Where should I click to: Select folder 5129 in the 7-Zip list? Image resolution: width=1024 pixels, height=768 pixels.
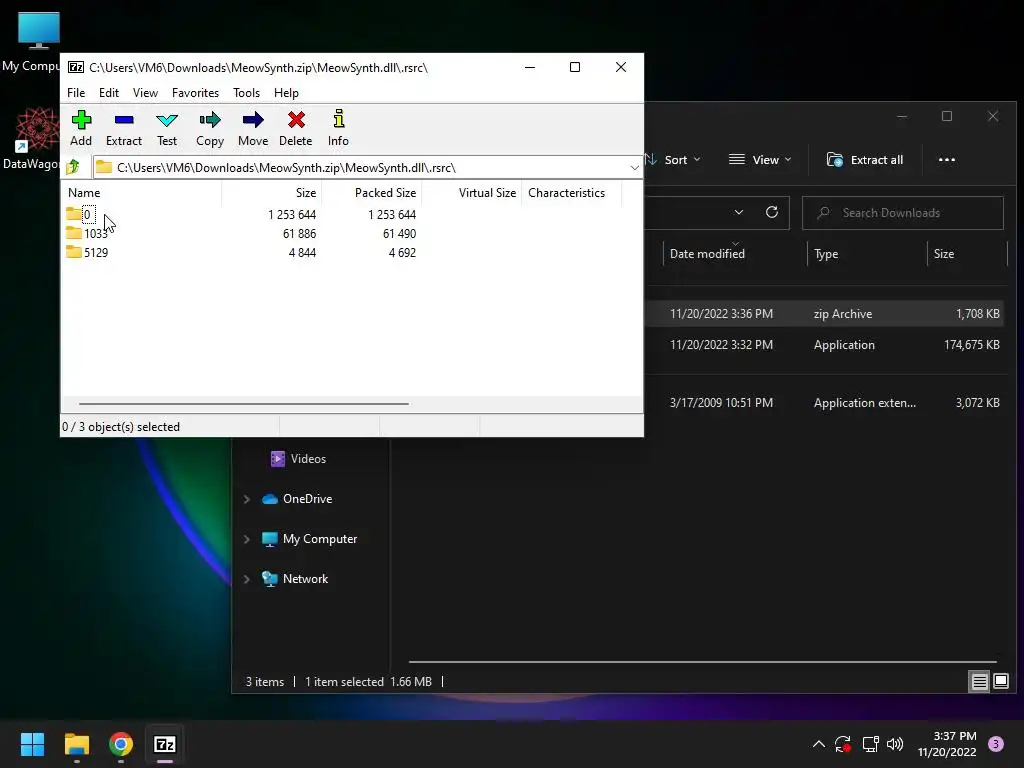87,252
